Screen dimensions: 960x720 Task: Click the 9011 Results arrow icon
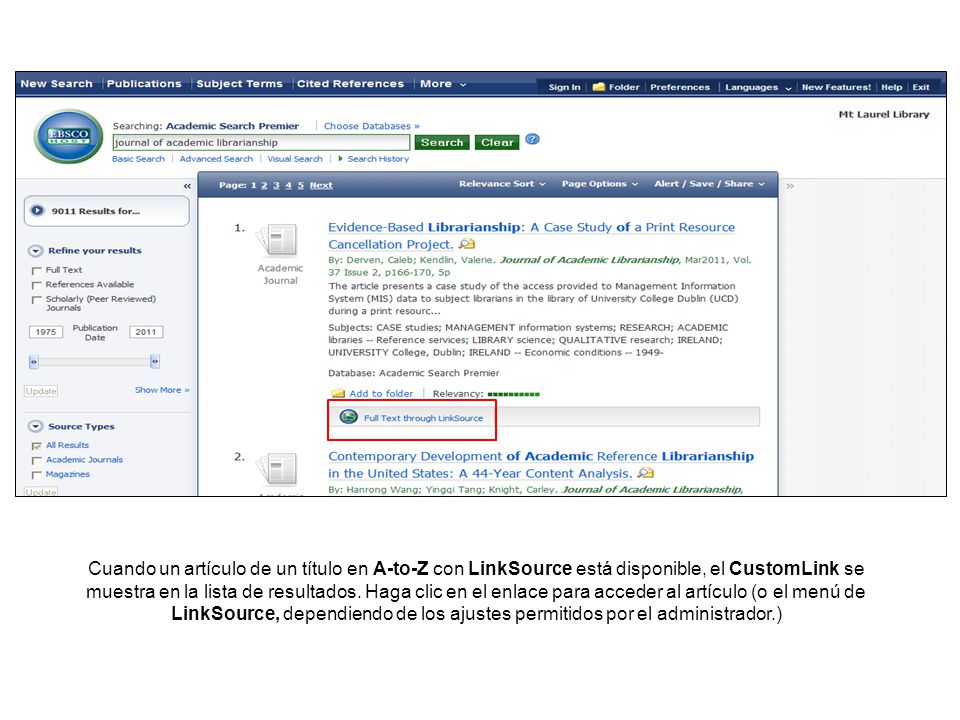pos(37,211)
